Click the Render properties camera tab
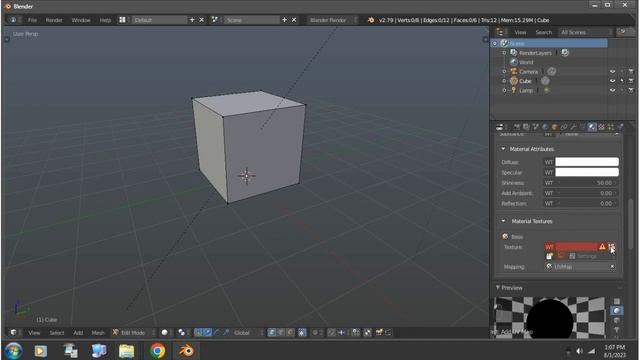The width and height of the screenshot is (640, 360). (516, 127)
